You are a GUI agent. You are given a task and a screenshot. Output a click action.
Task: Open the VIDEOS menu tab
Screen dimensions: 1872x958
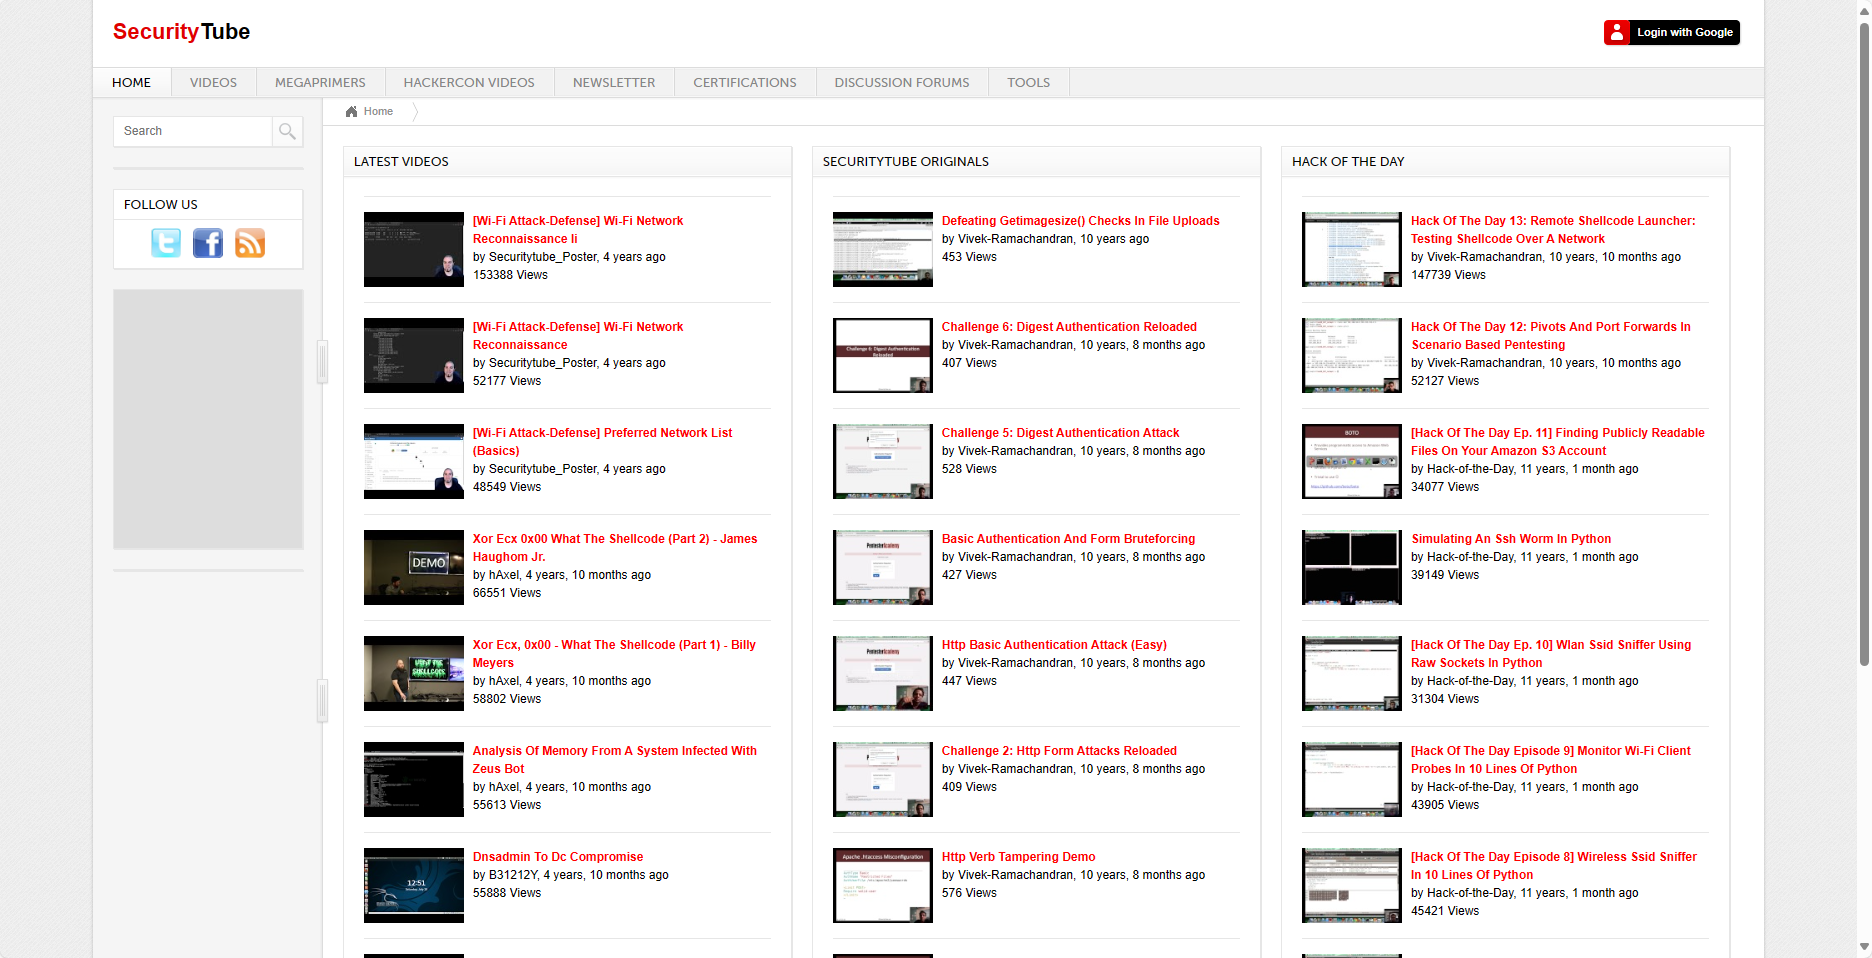[x=214, y=82]
